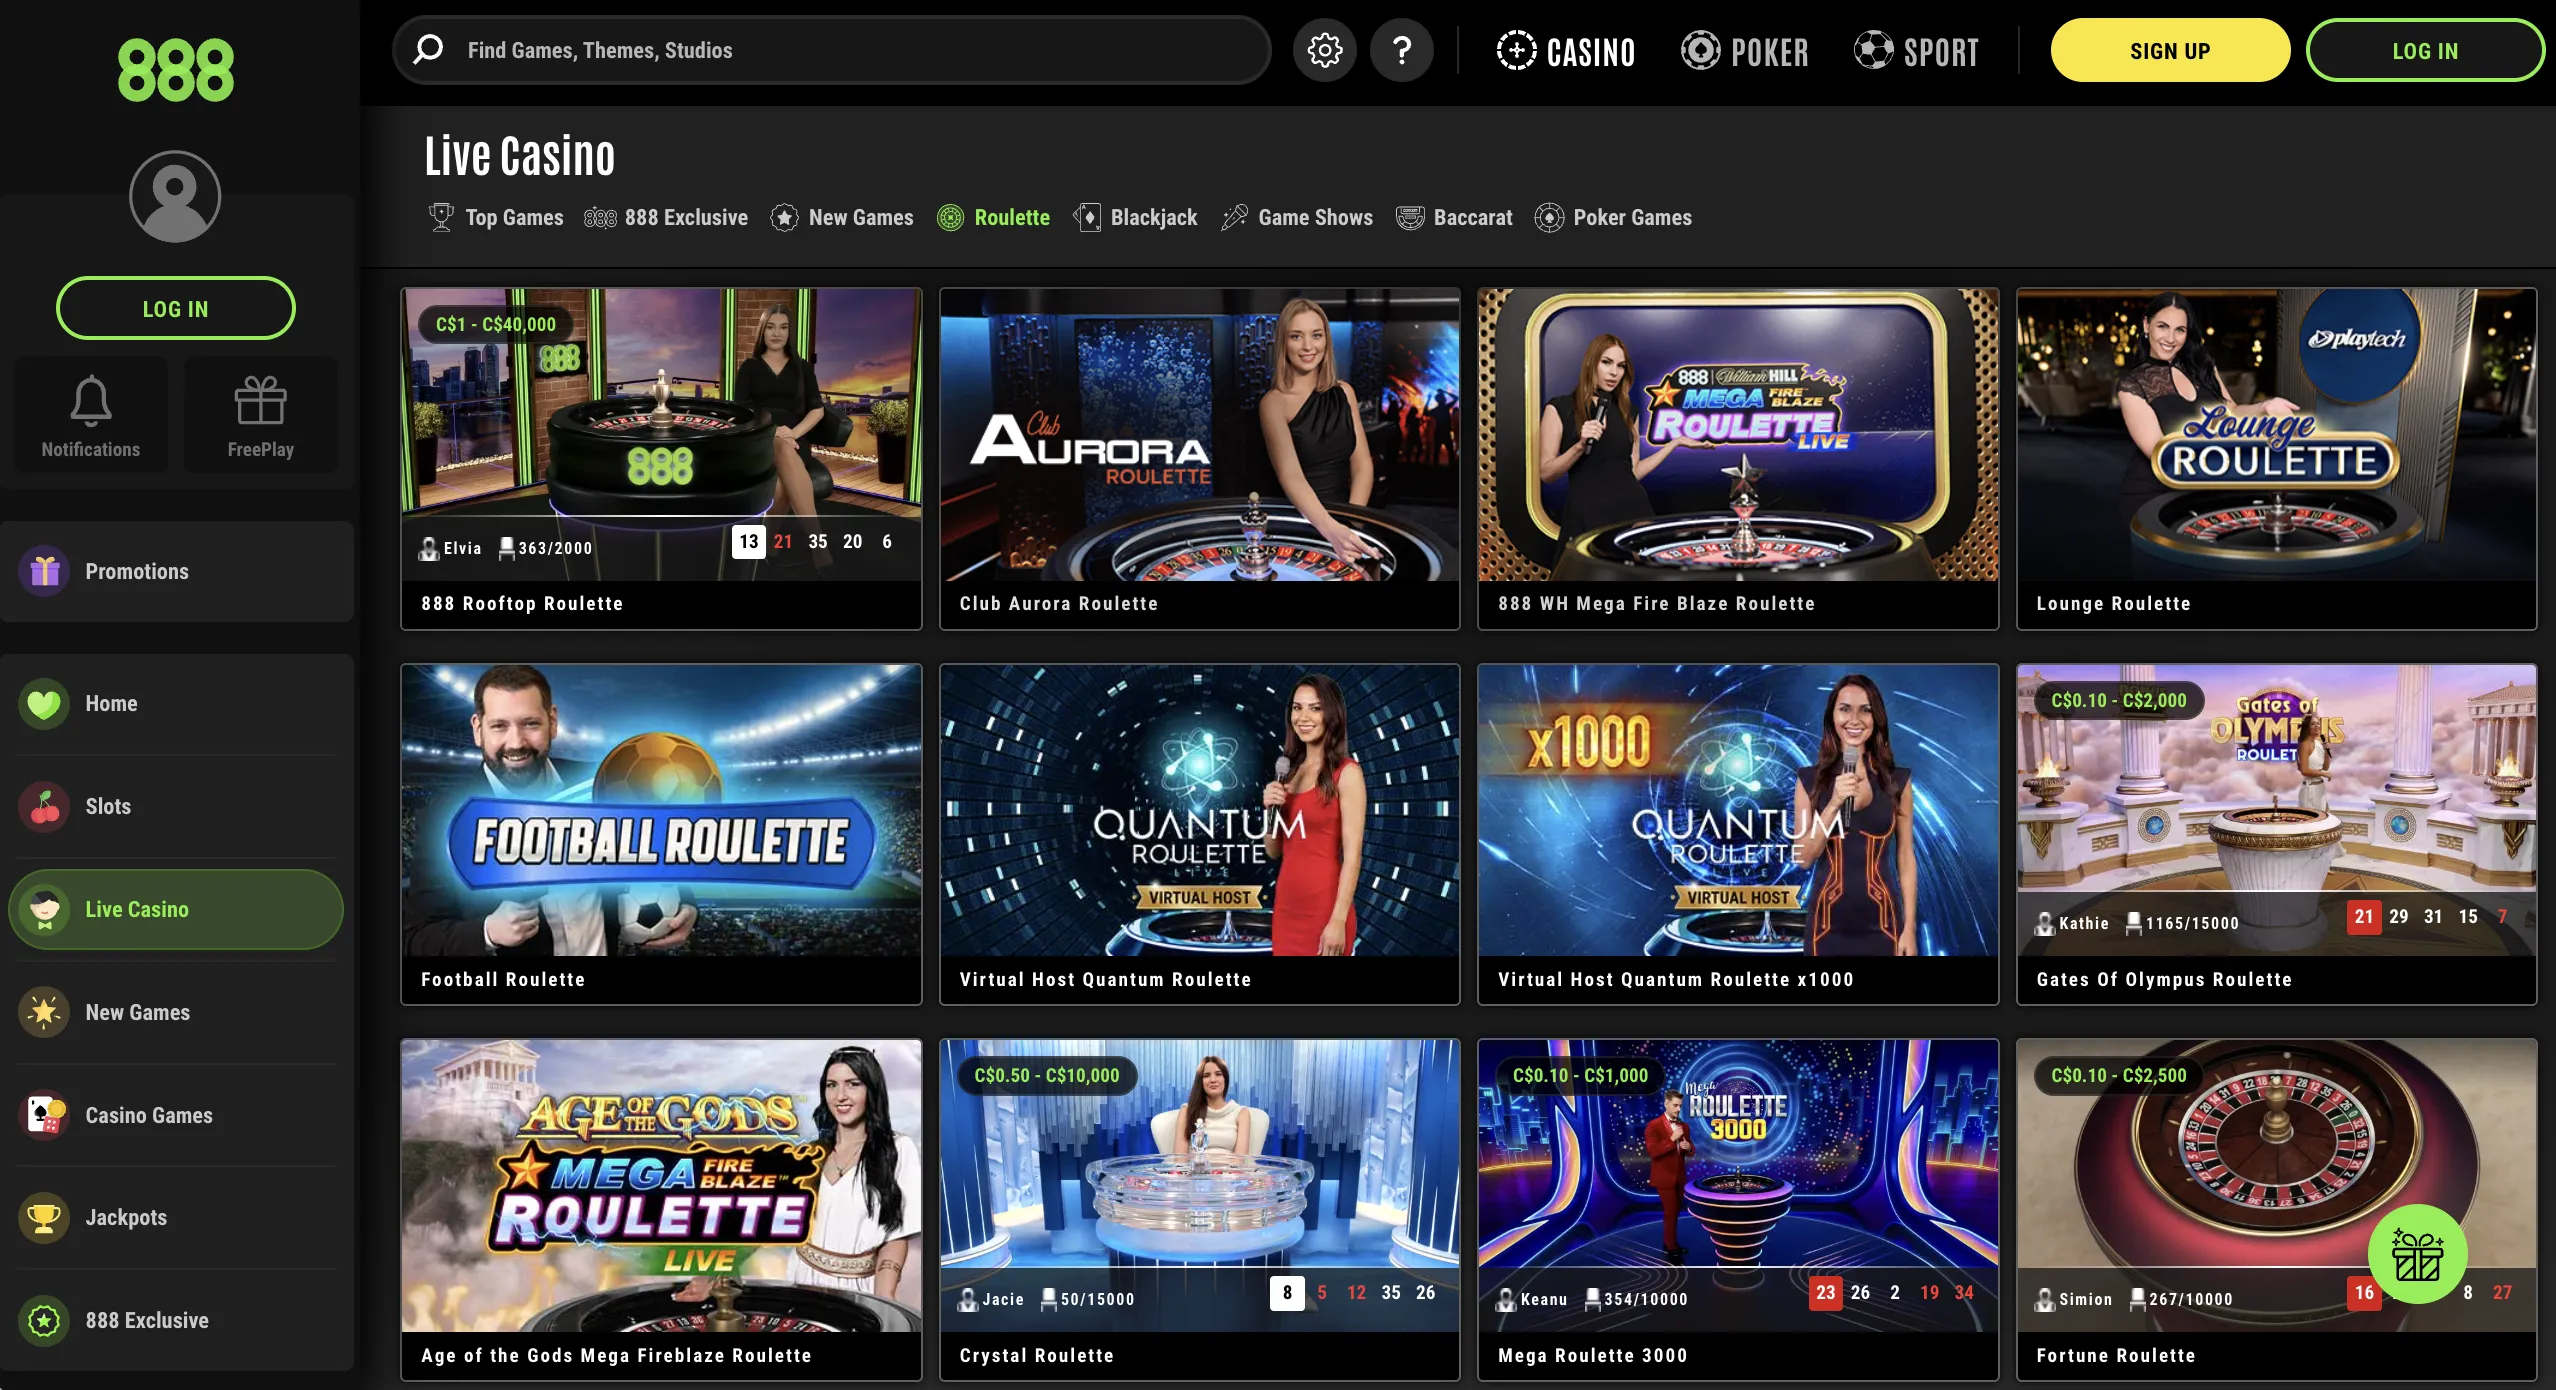Open the Crystal Roulette game
Image resolution: width=2556 pixels, height=1390 pixels.
pos(1200,1210)
